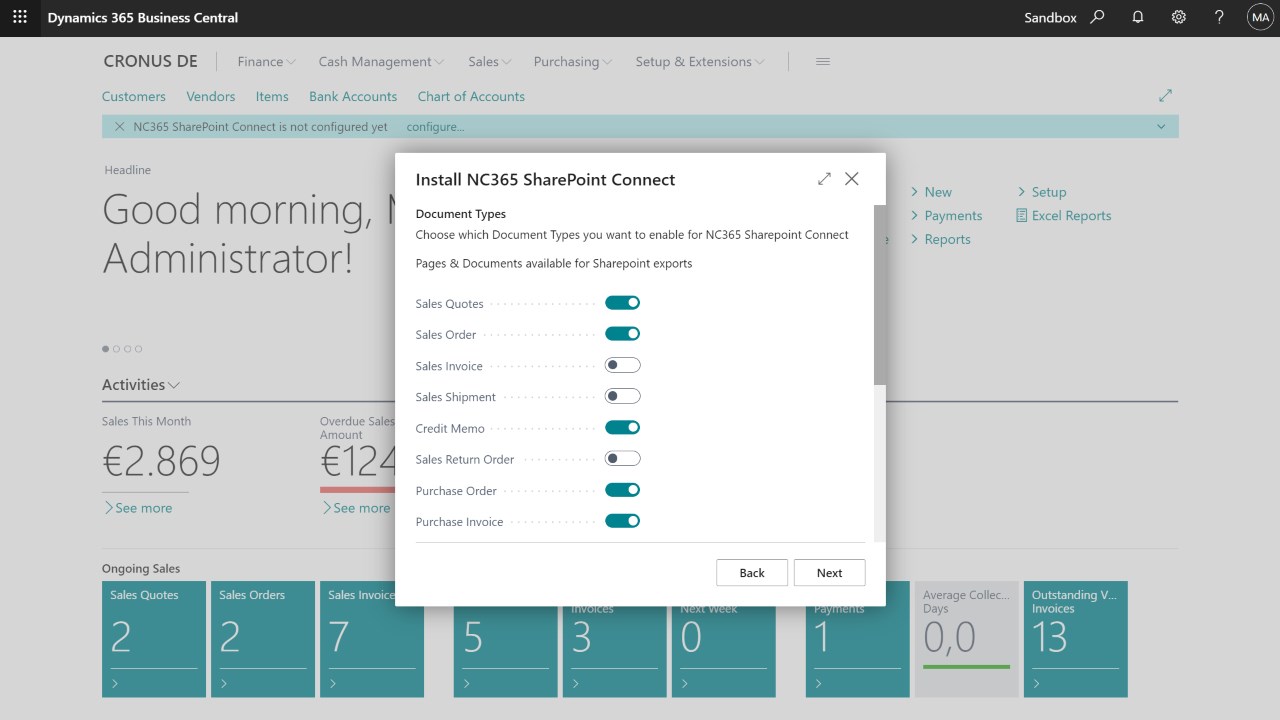Screen dimensions: 1280x720
Task: Click the configure... link
Action: [435, 127]
